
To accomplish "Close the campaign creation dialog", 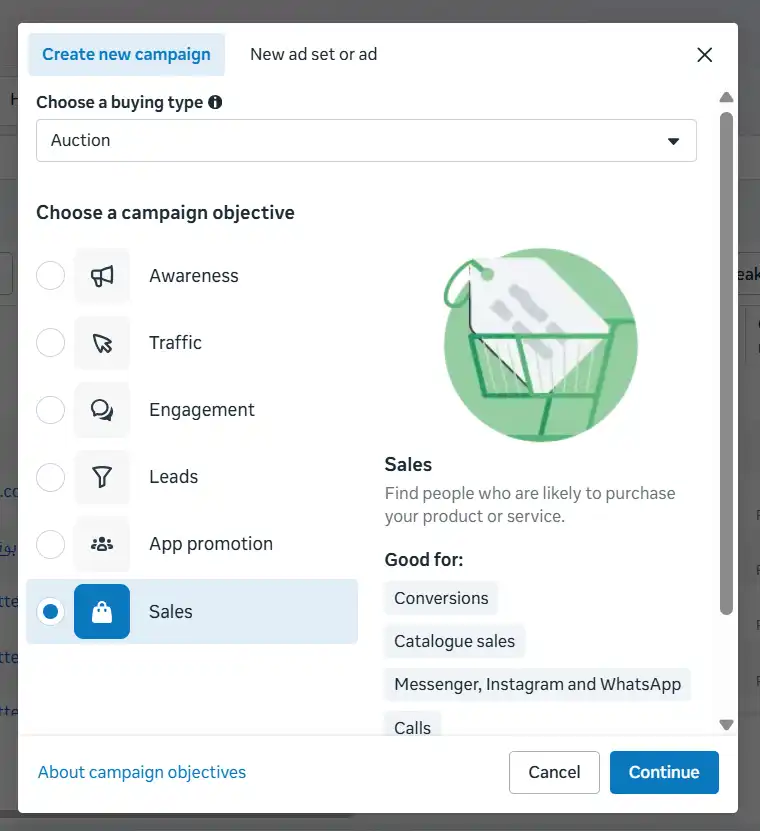I will [704, 55].
